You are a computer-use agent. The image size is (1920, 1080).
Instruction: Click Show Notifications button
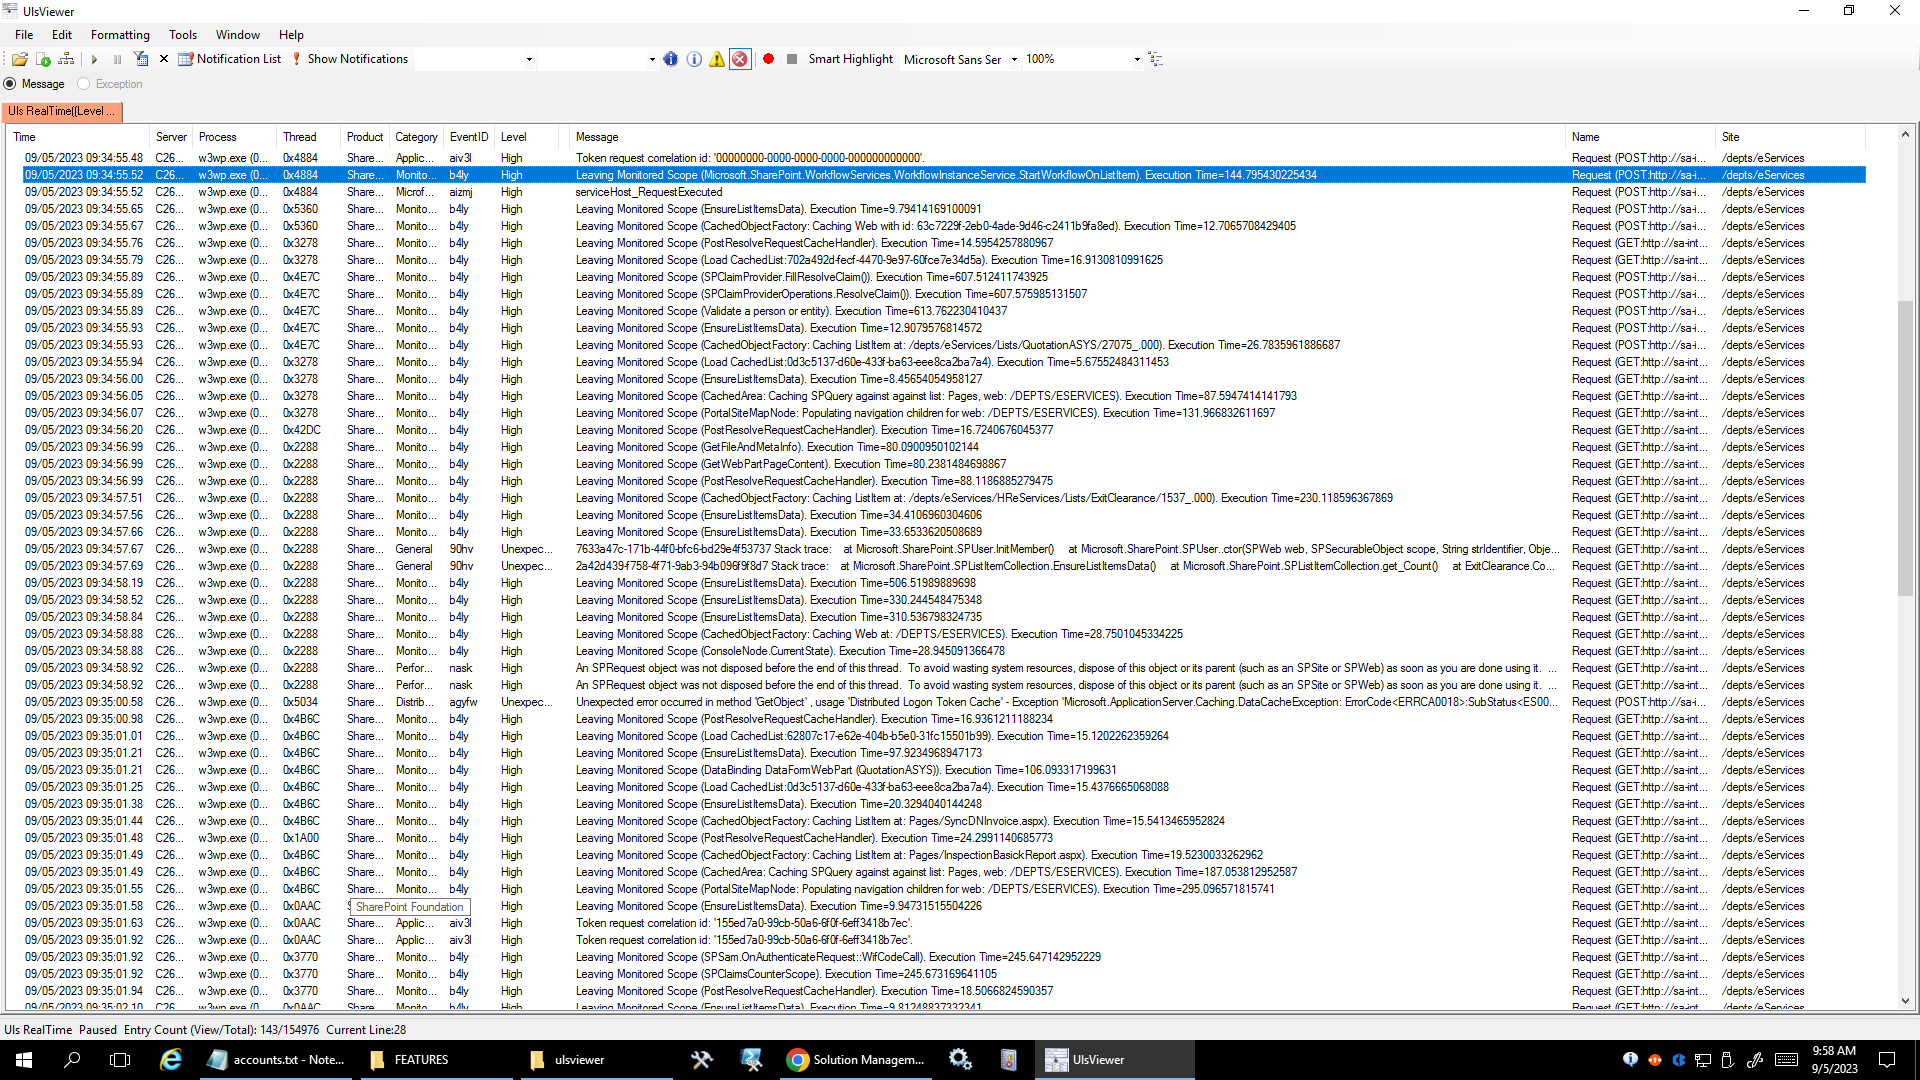350,60
